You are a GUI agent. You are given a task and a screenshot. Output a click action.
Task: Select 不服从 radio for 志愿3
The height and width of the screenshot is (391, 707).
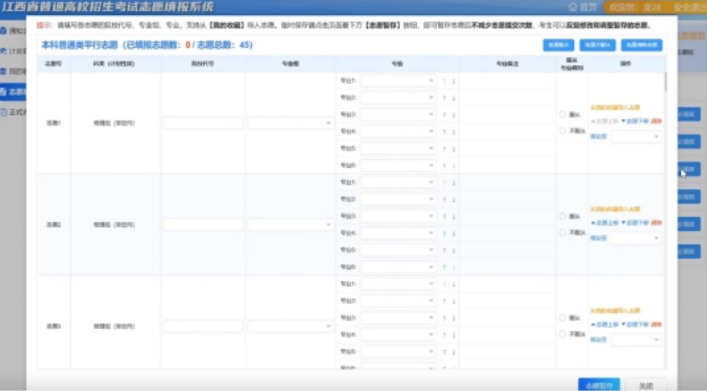tap(563, 334)
